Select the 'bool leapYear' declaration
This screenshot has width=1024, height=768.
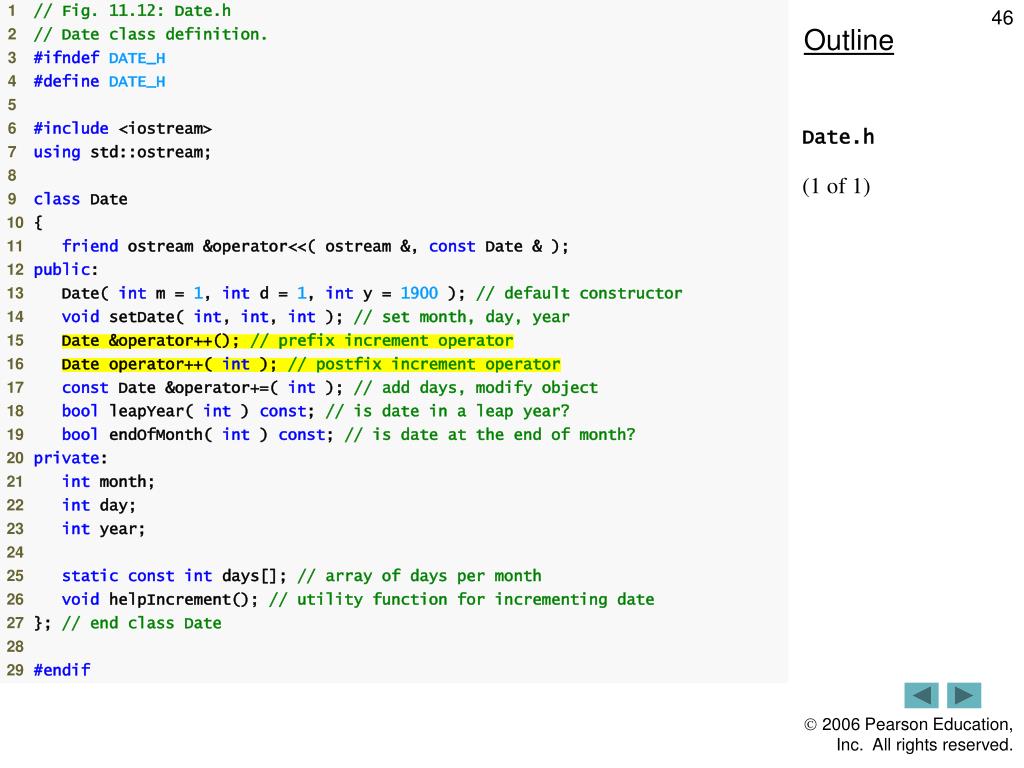315,411
